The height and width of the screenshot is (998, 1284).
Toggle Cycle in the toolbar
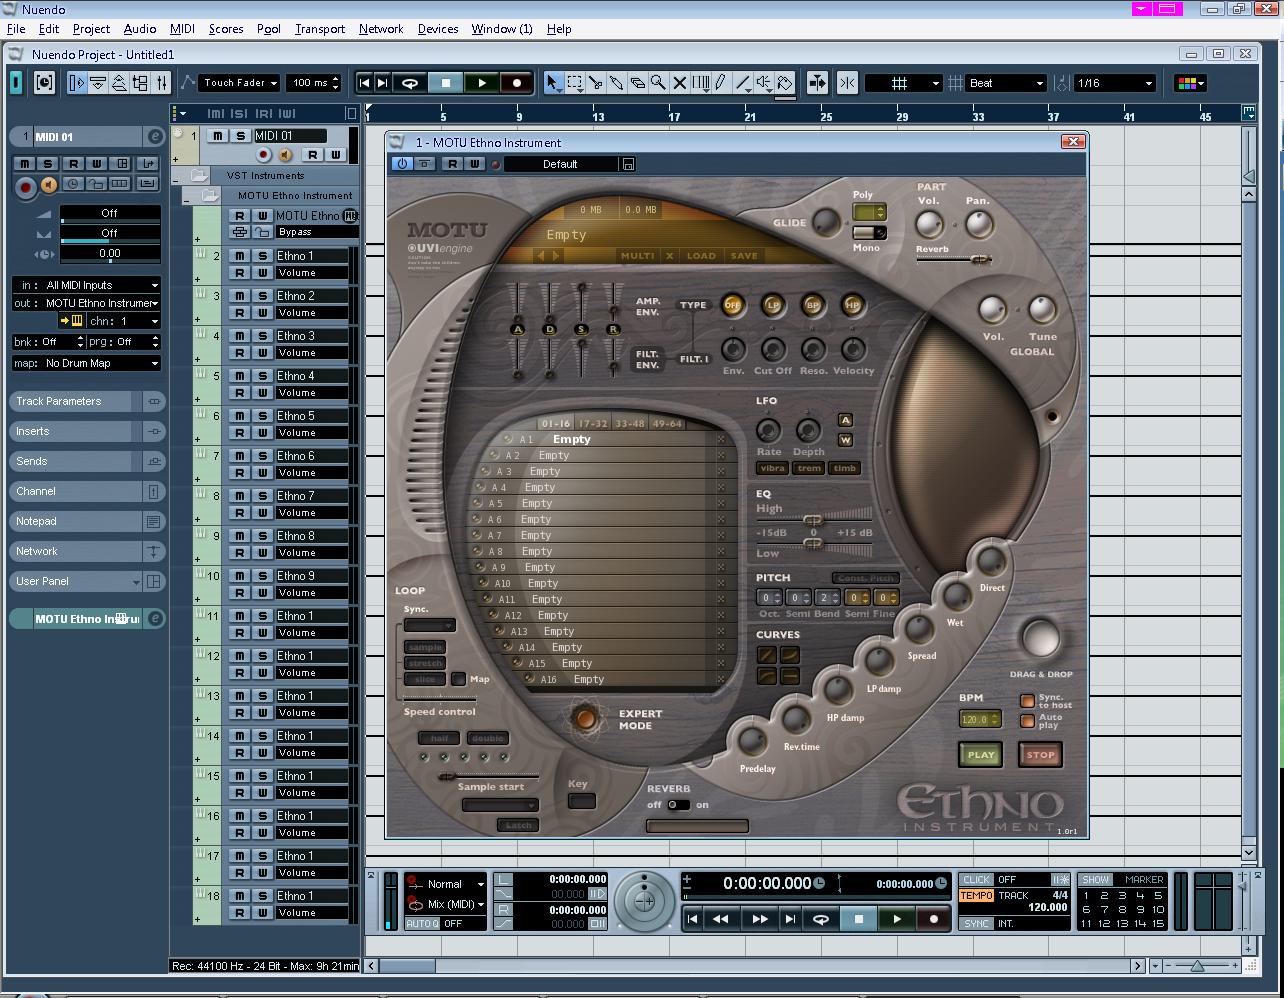[410, 83]
